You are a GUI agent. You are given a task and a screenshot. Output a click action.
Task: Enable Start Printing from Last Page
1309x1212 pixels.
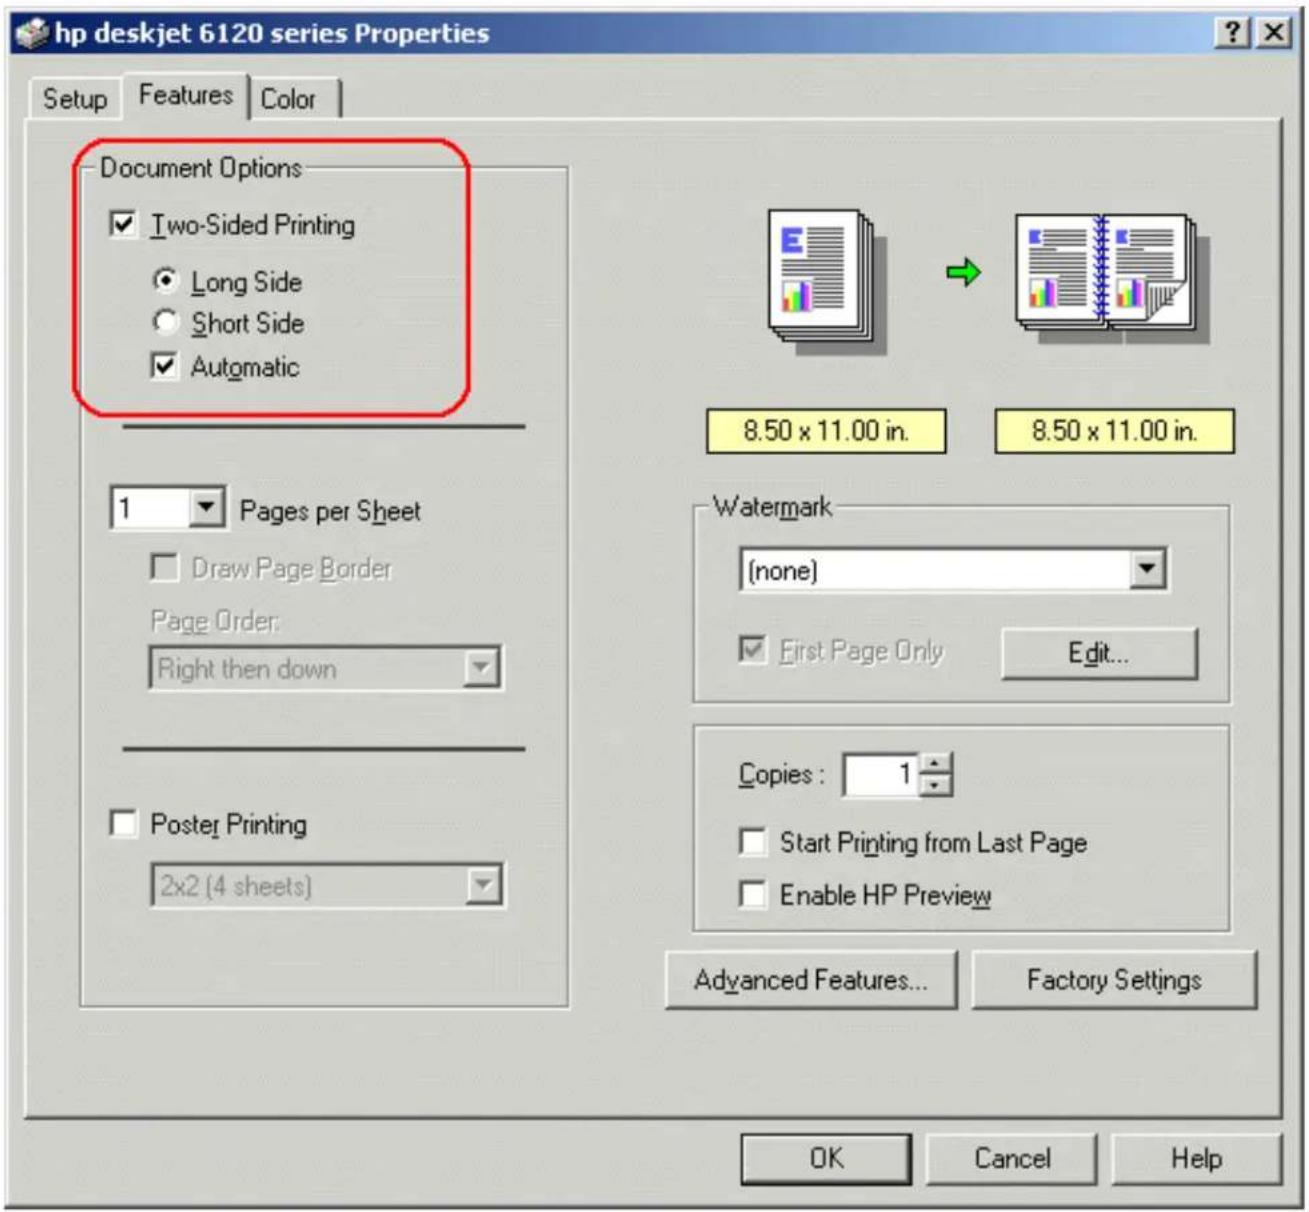coord(752,841)
